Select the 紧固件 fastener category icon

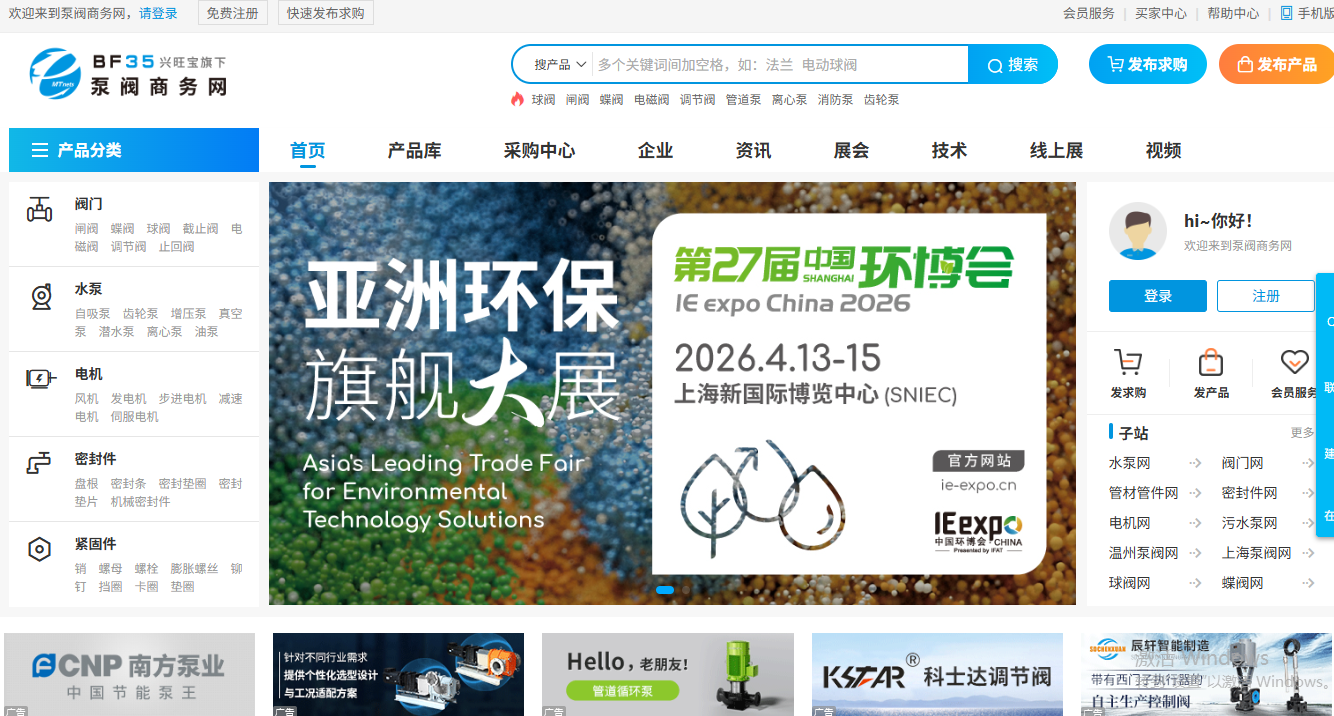(40, 548)
